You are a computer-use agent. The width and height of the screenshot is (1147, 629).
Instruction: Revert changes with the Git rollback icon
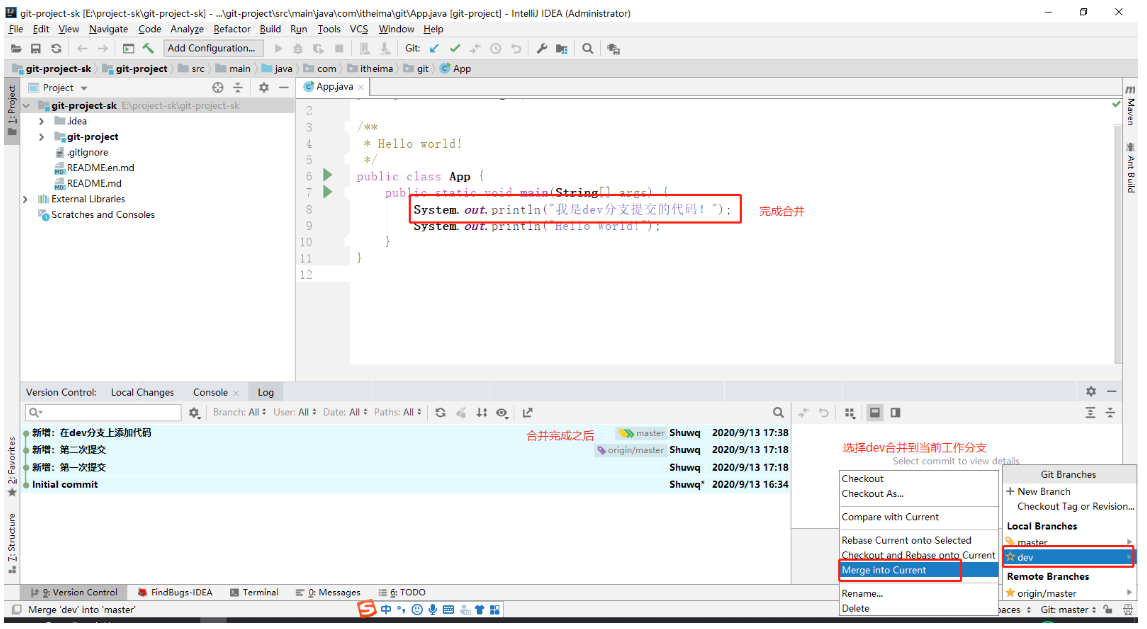(x=516, y=48)
